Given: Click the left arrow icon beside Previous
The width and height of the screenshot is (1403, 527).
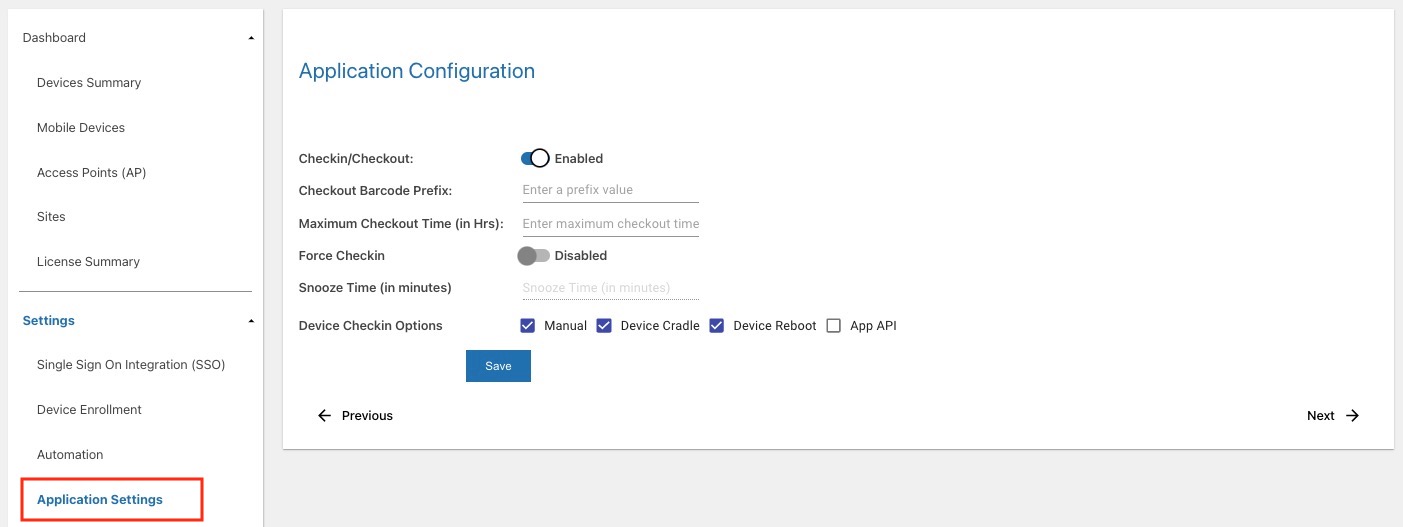Looking at the screenshot, I should click(324, 416).
